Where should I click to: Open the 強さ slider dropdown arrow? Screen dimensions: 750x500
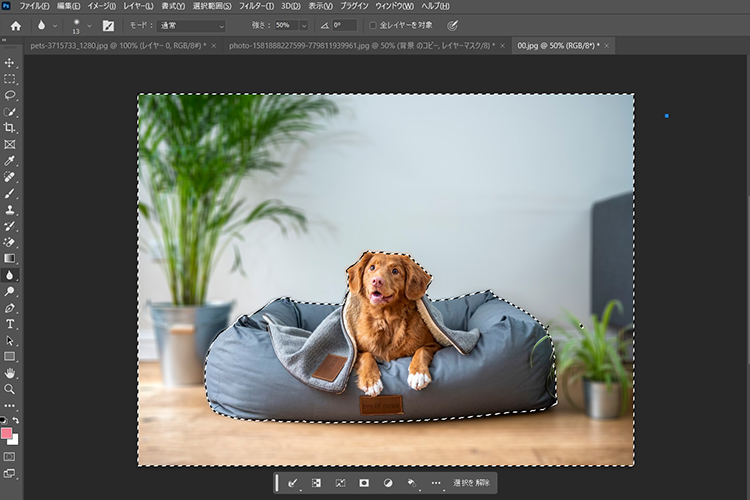pos(304,26)
